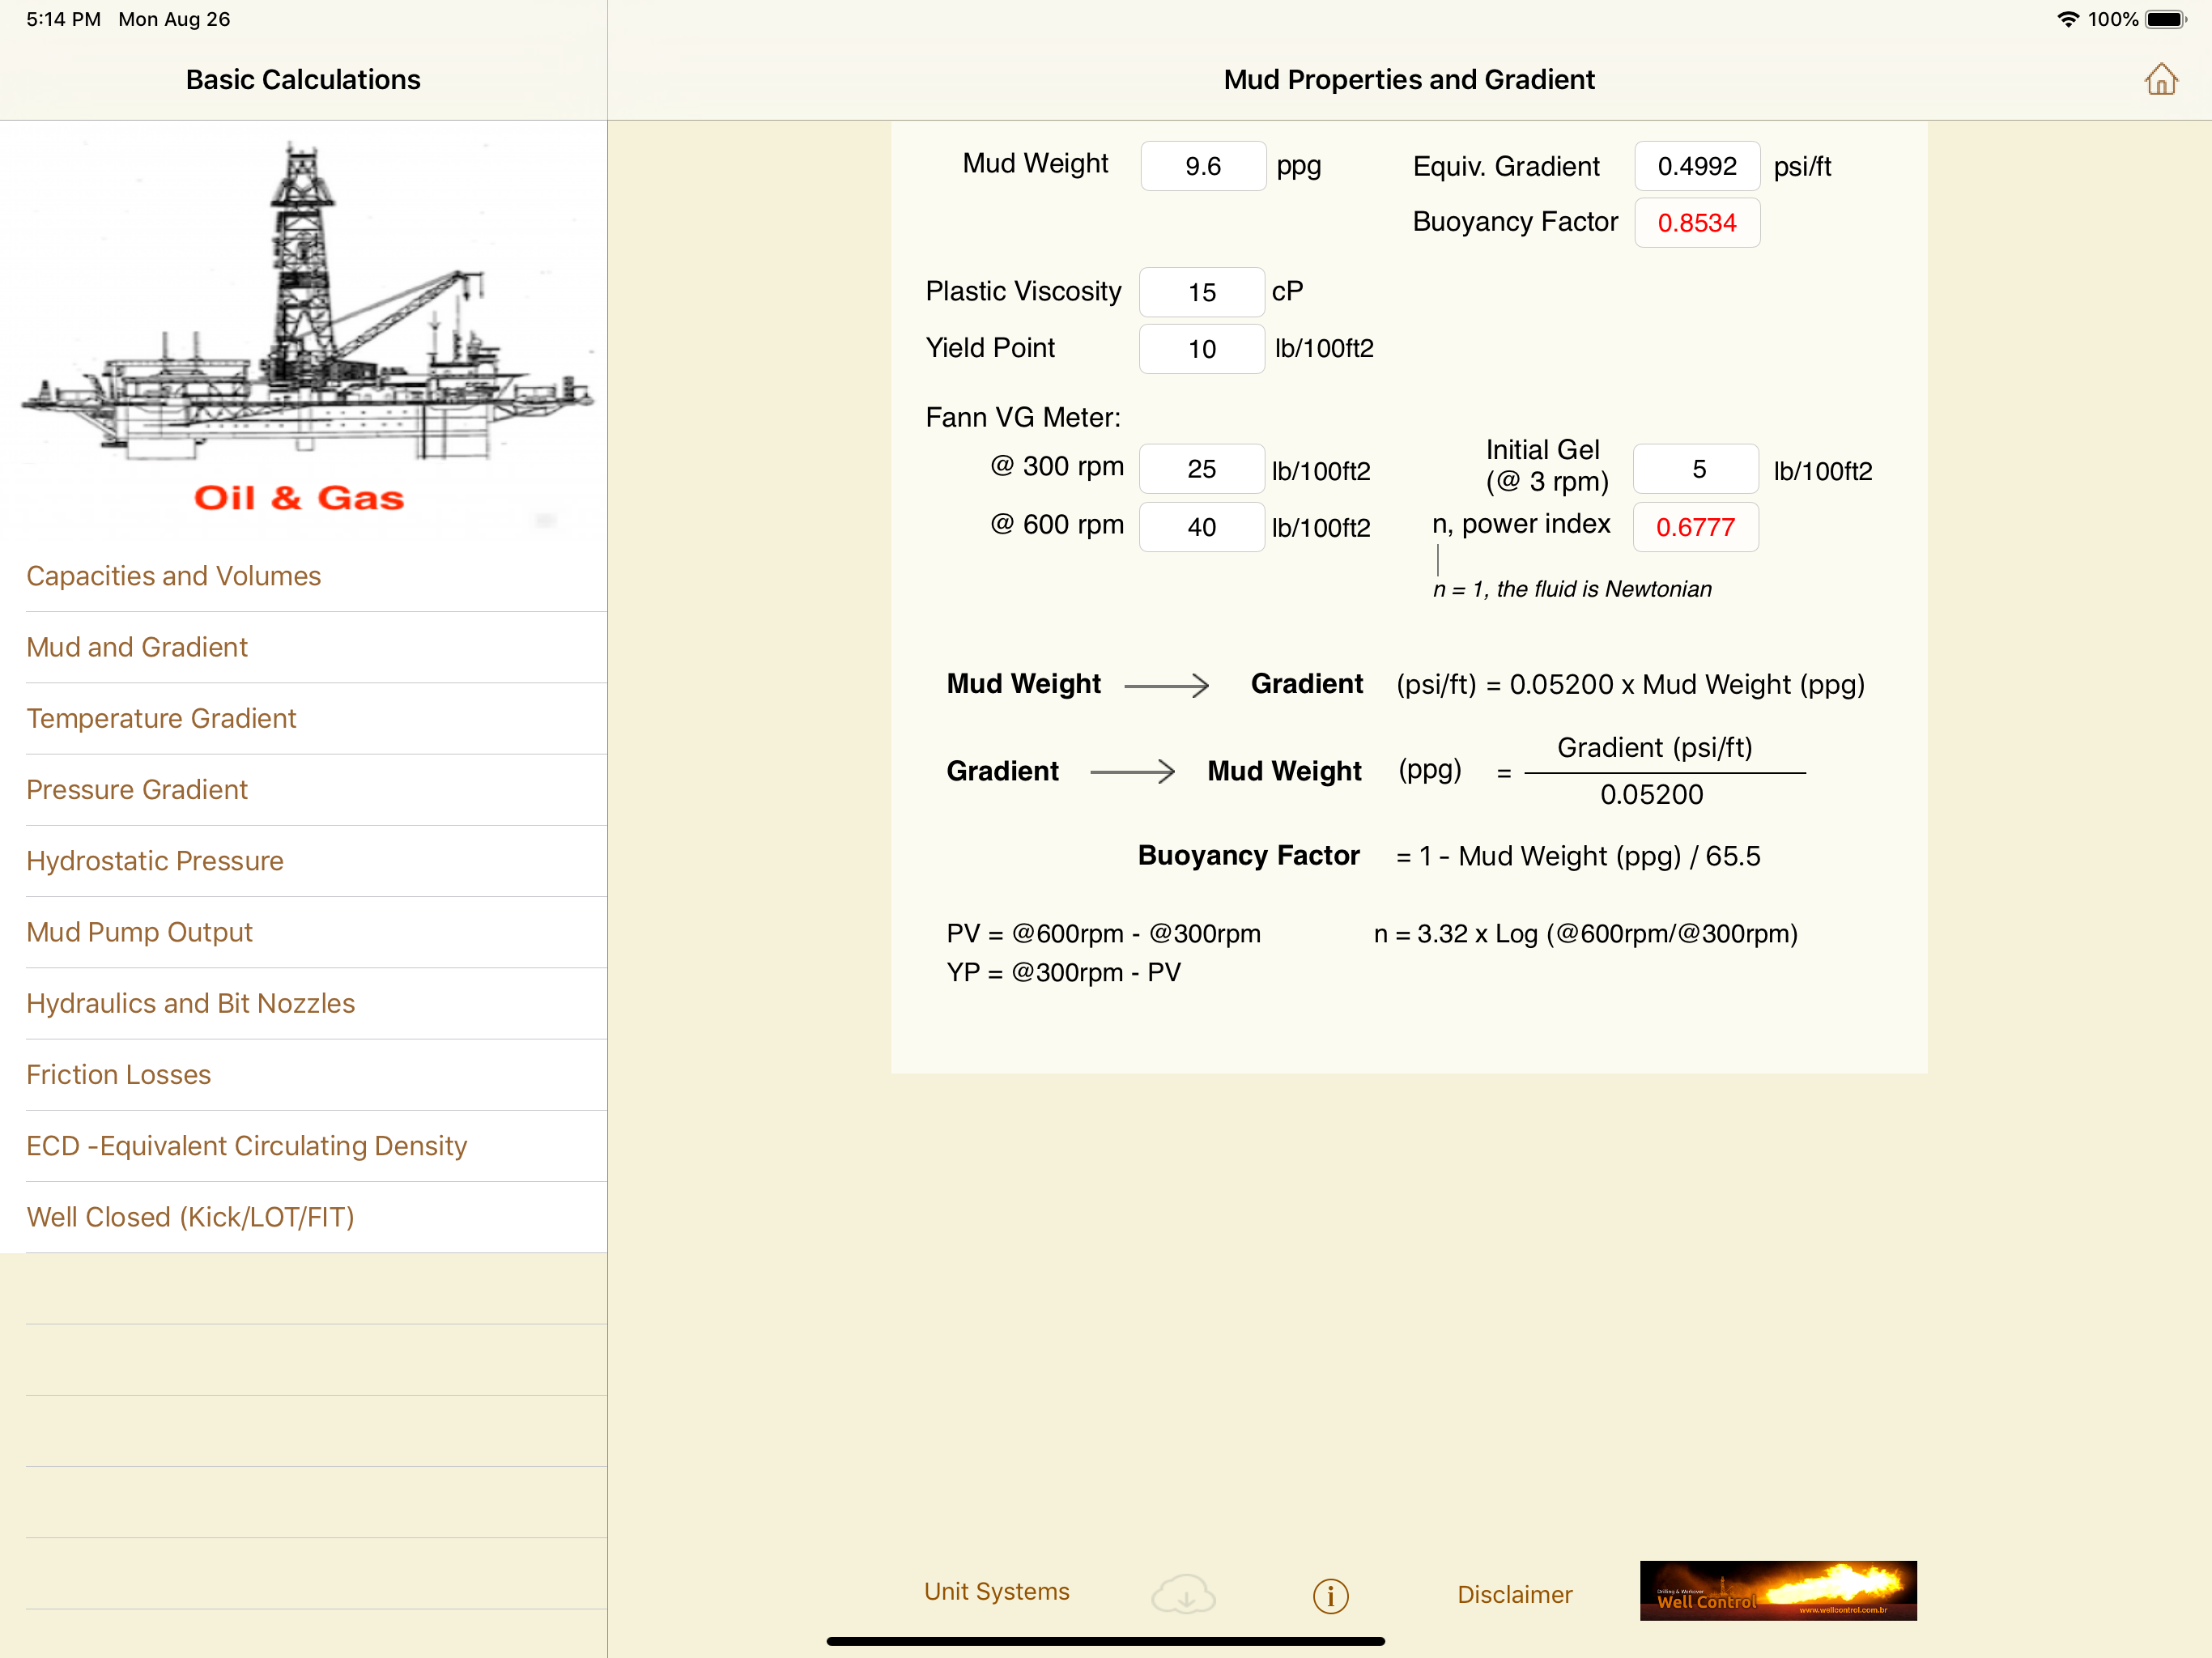Tap the 5:14 PM clock
The width and height of the screenshot is (2212, 1658).
coord(63,19)
